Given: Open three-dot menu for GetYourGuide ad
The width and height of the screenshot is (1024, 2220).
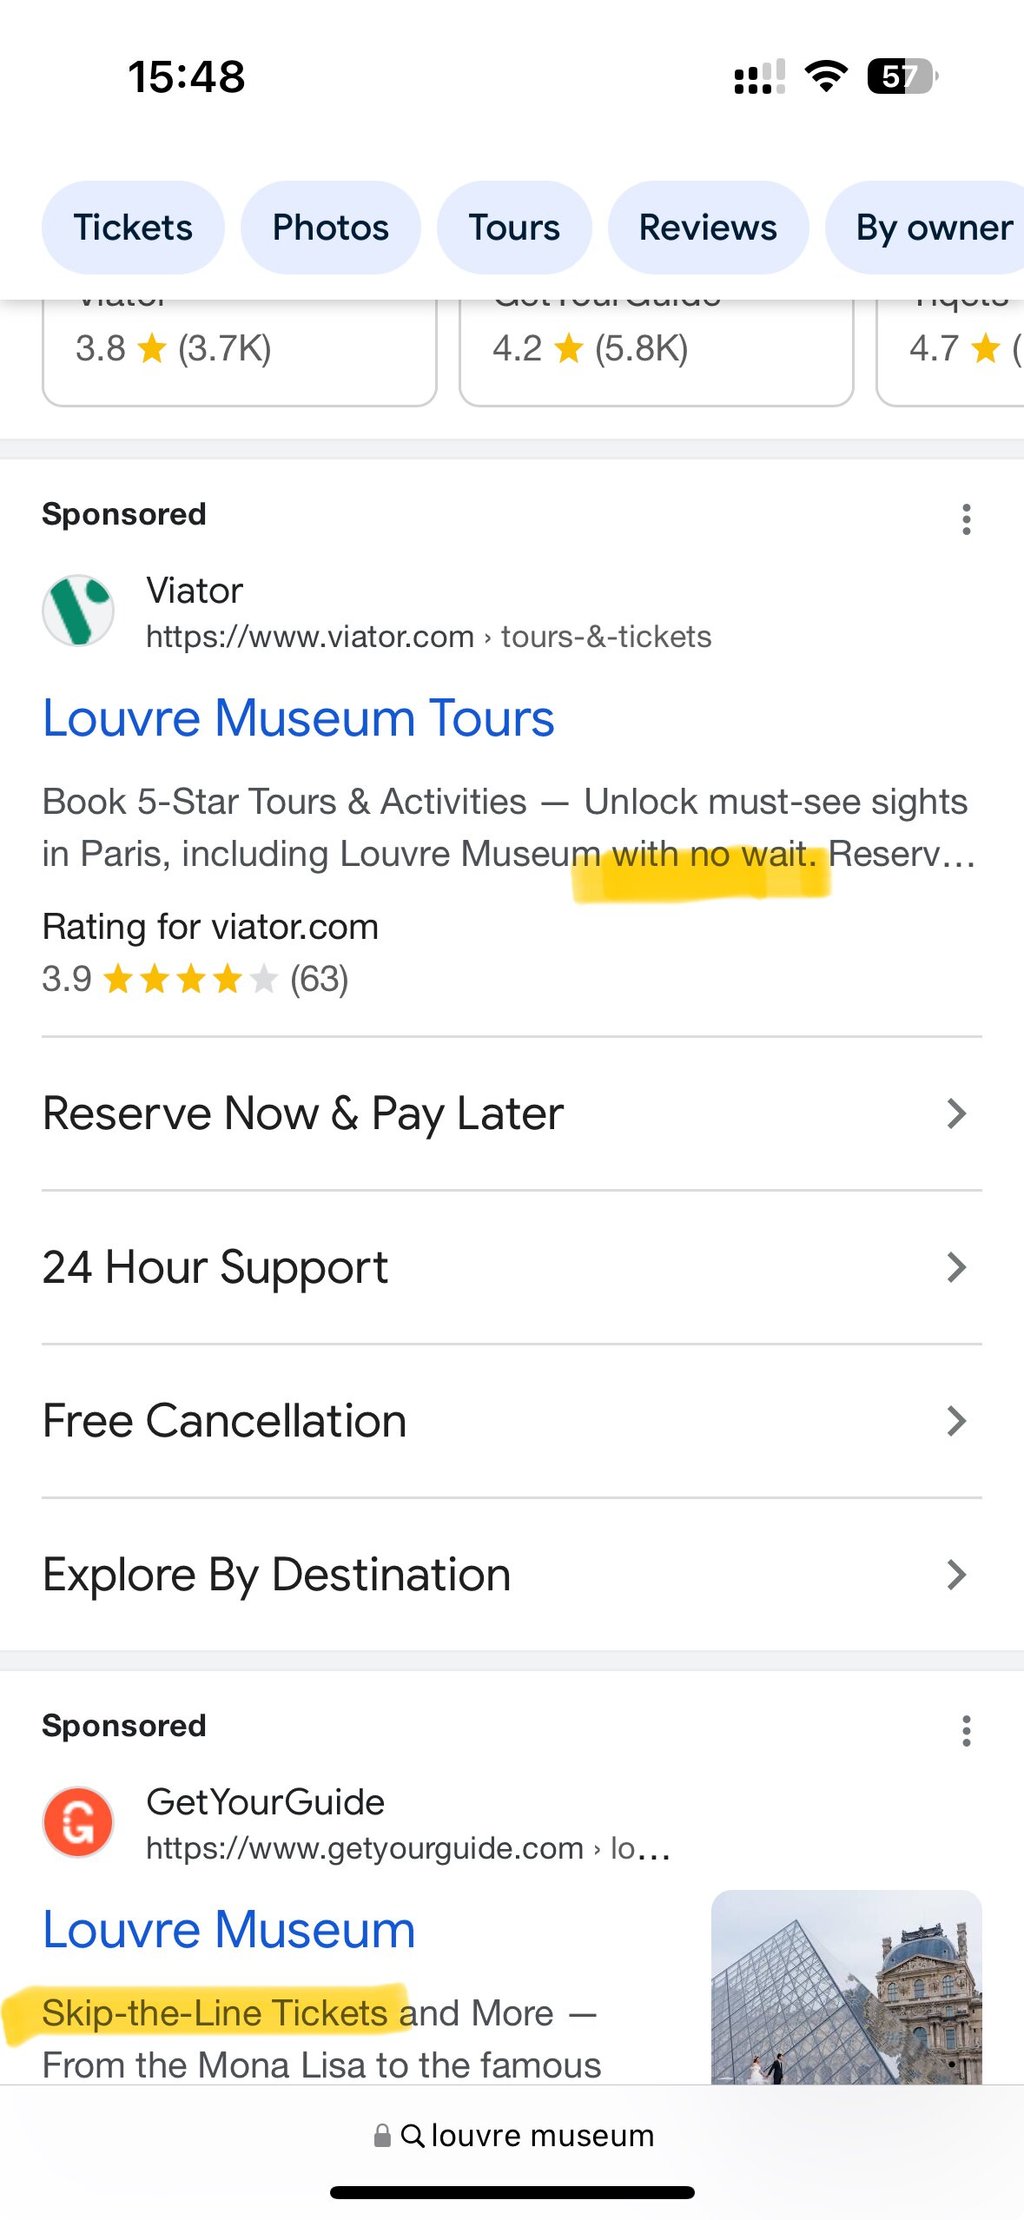Looking at the screenshot, I should pos(966,1731).
